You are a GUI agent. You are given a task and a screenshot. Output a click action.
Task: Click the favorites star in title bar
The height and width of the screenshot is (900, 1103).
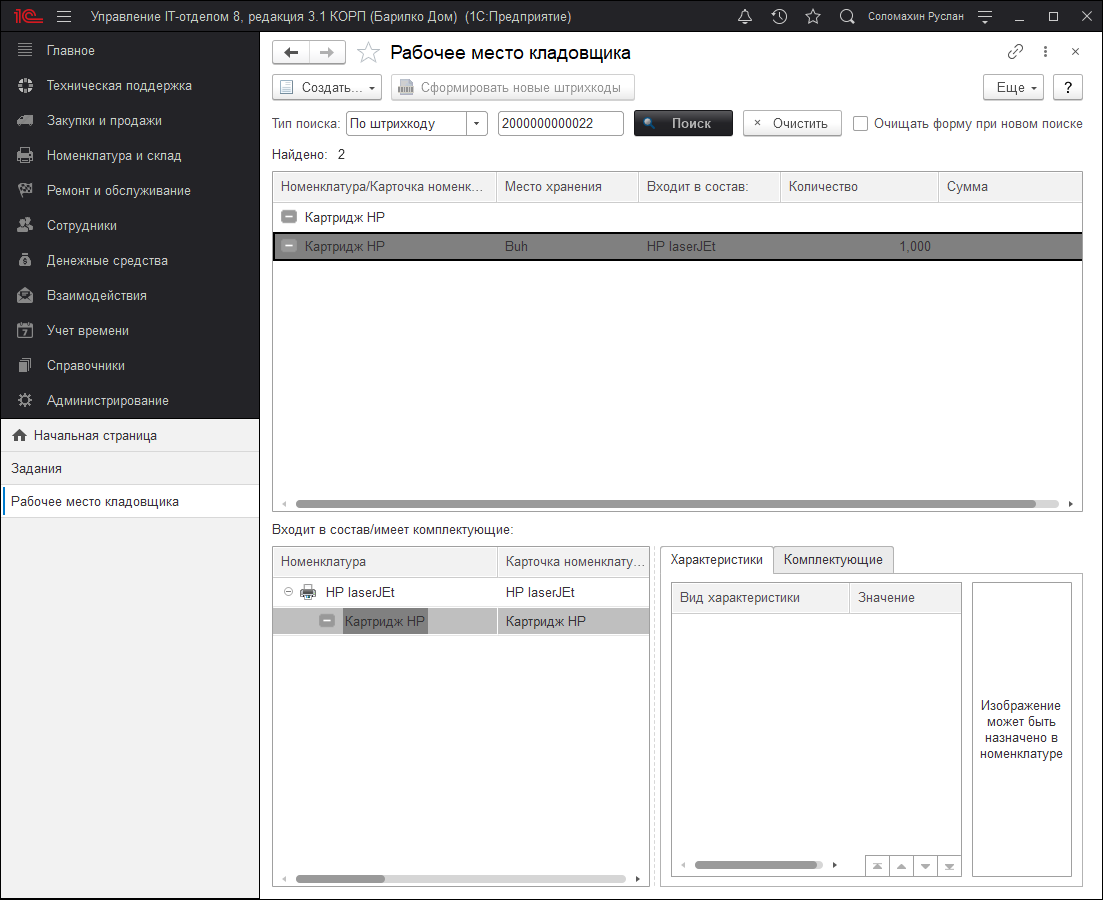(x=813, y=17)
